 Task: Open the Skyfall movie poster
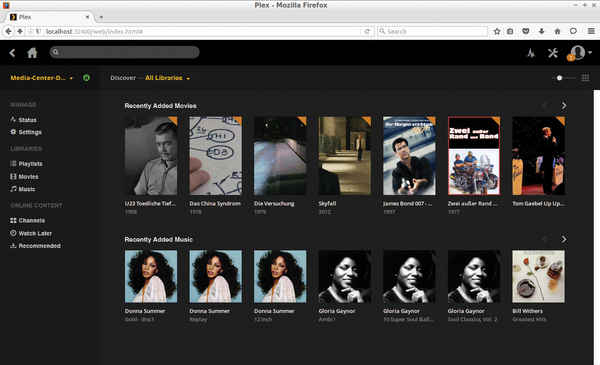tap(345, 156)
